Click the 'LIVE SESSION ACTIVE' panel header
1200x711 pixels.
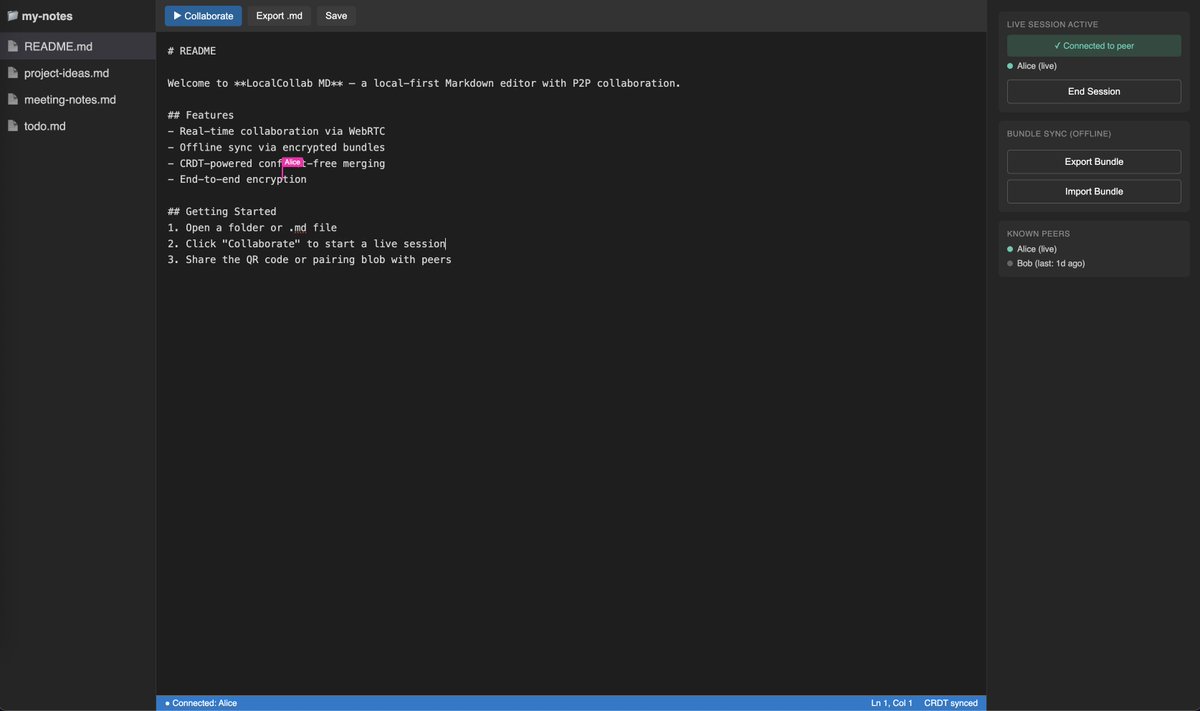(x=1052, y=24)
